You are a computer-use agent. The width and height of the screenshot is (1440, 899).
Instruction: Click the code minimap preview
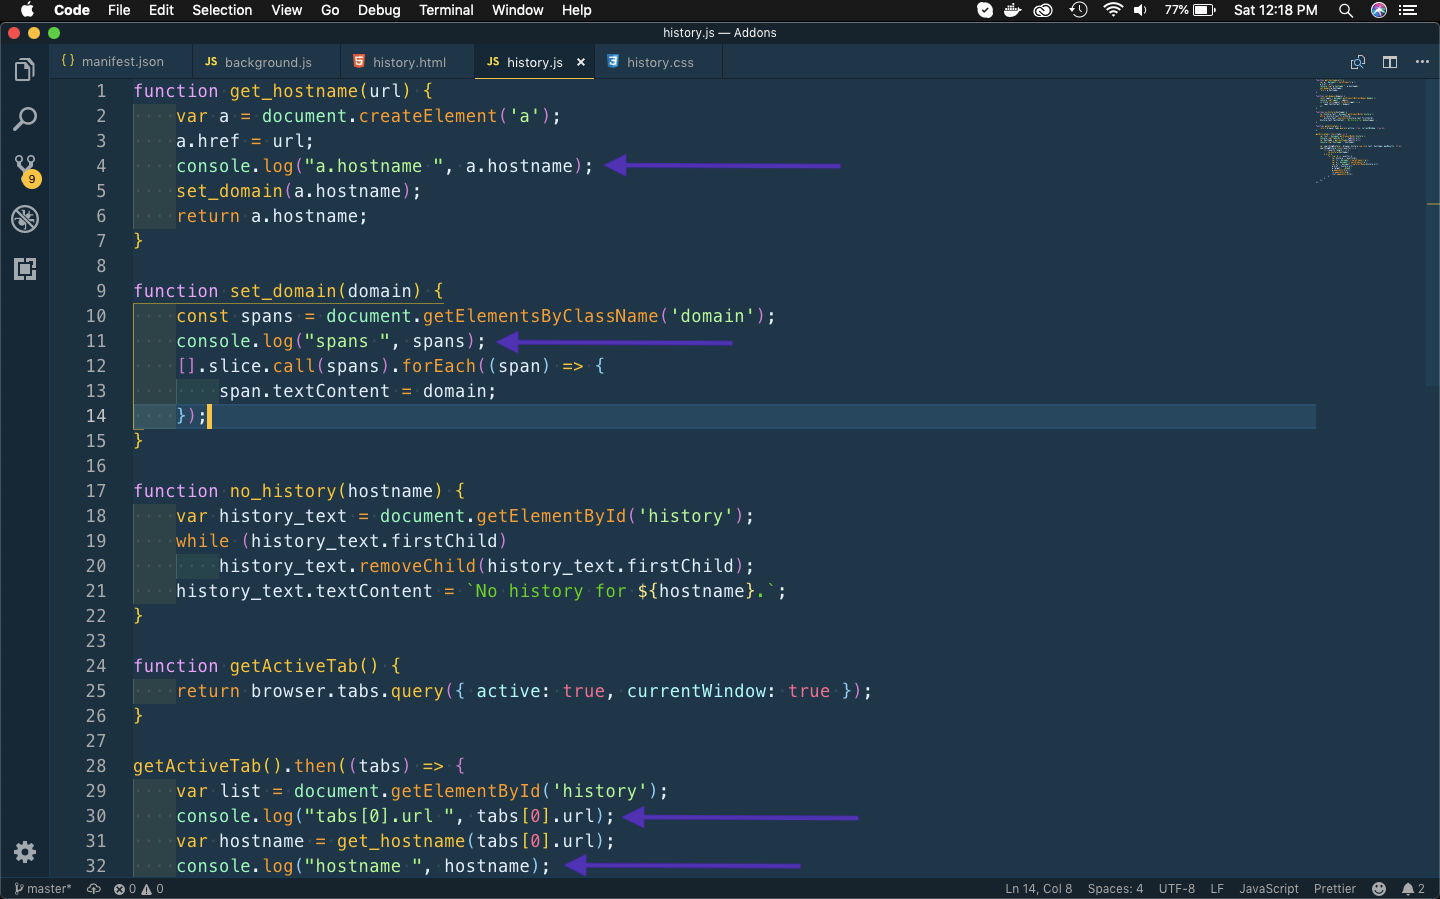click(x=1360, y=130)
